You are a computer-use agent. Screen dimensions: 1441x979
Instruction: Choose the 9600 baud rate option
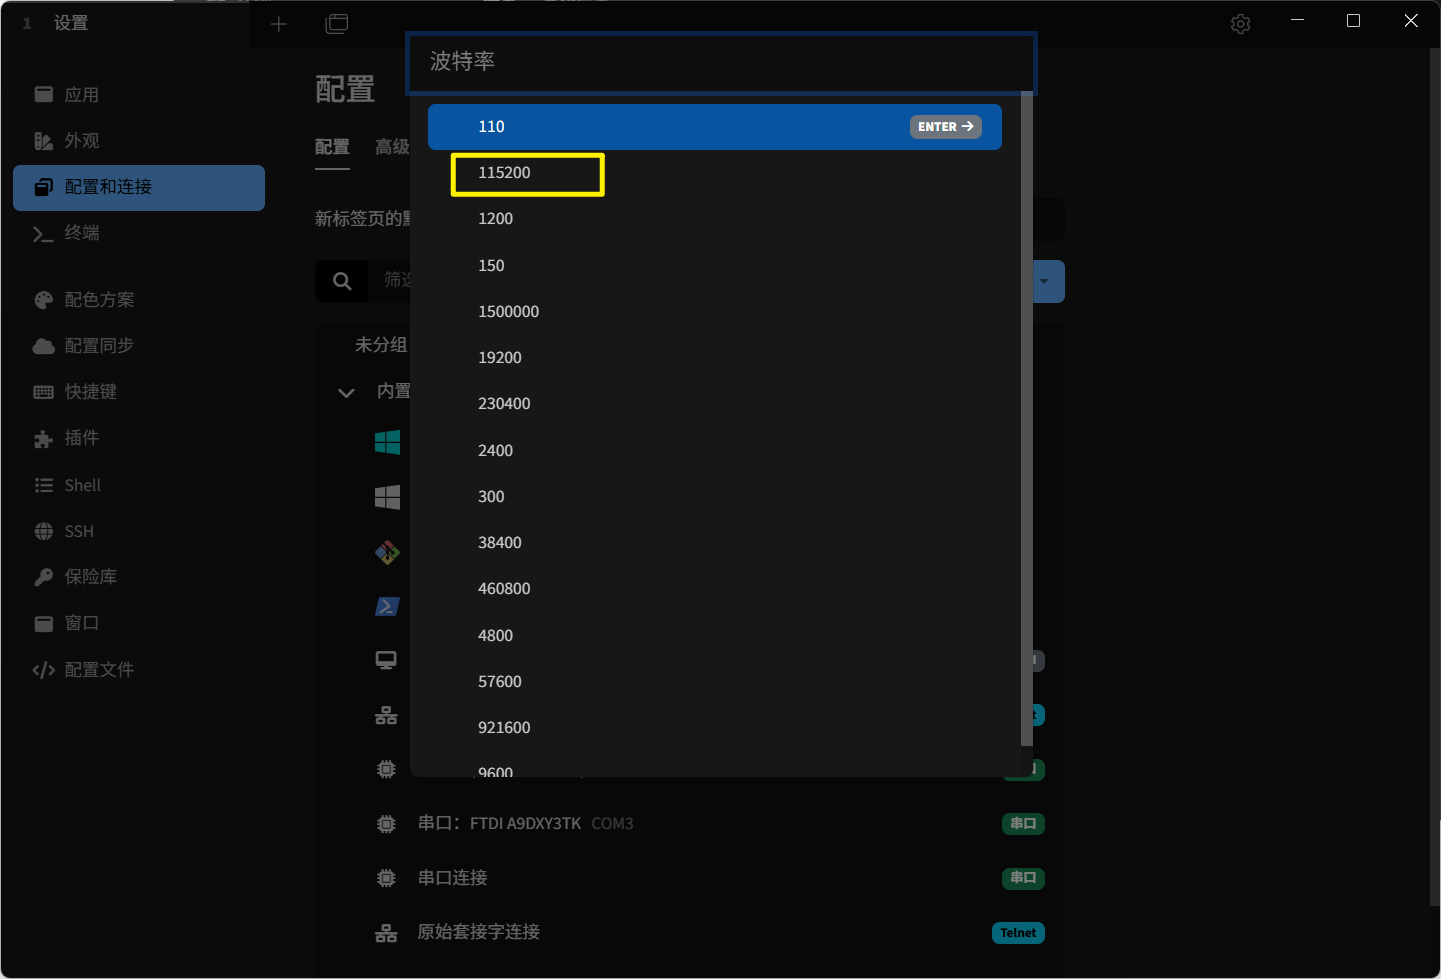tap(496, 770)
